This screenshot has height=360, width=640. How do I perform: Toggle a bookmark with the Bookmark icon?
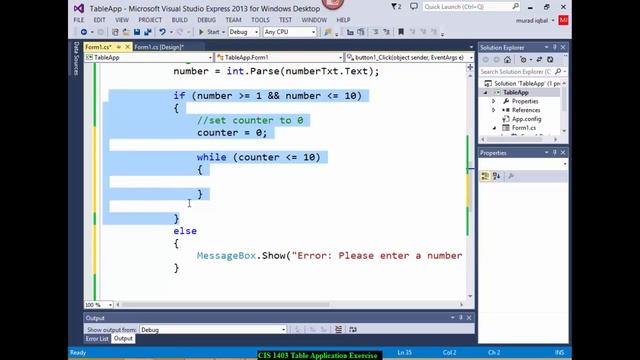(401, 32)
